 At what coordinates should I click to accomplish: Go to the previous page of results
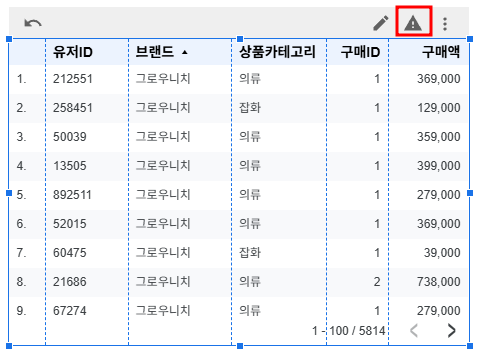pyautogui.click(x=414, y=331)
